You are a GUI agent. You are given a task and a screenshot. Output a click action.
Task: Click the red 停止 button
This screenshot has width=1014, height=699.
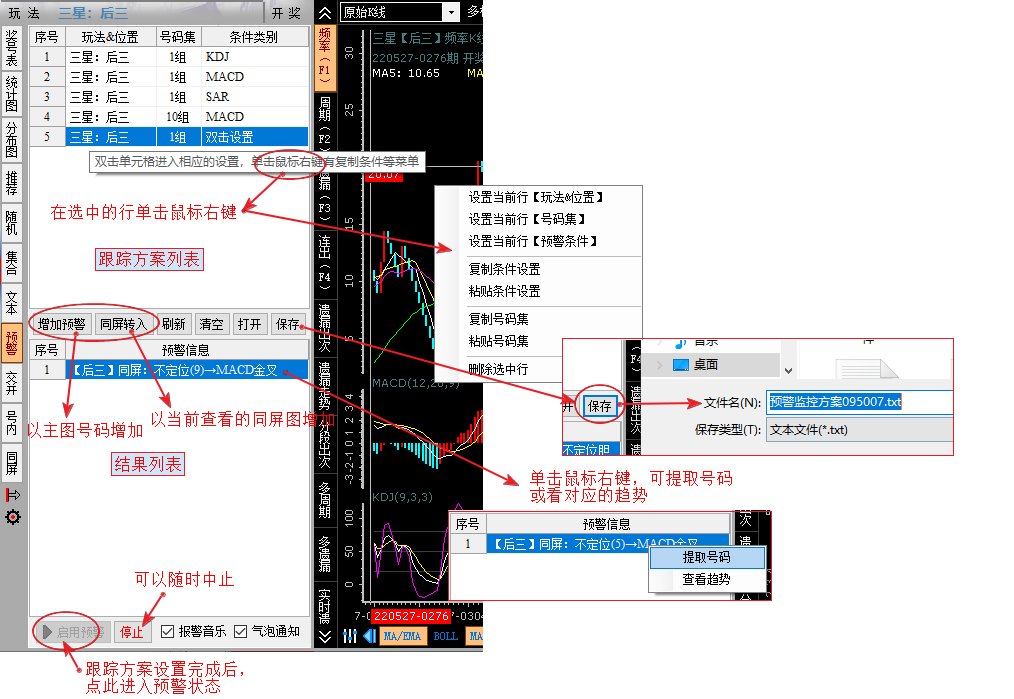(x=131, y=632)
